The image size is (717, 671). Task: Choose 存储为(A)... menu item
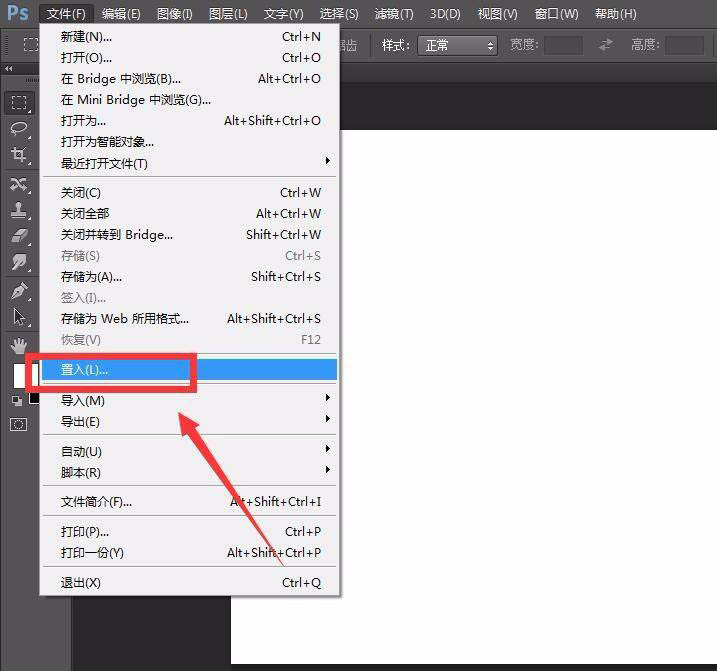coord(189,277)
